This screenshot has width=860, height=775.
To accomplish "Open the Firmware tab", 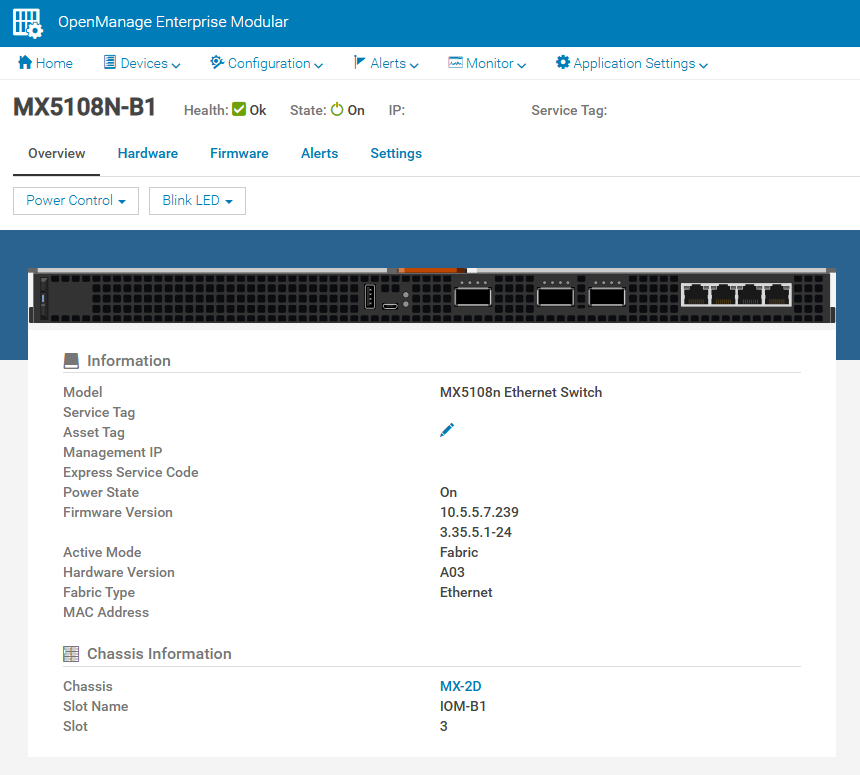I will pyautogui.click(x=239, y=154).
